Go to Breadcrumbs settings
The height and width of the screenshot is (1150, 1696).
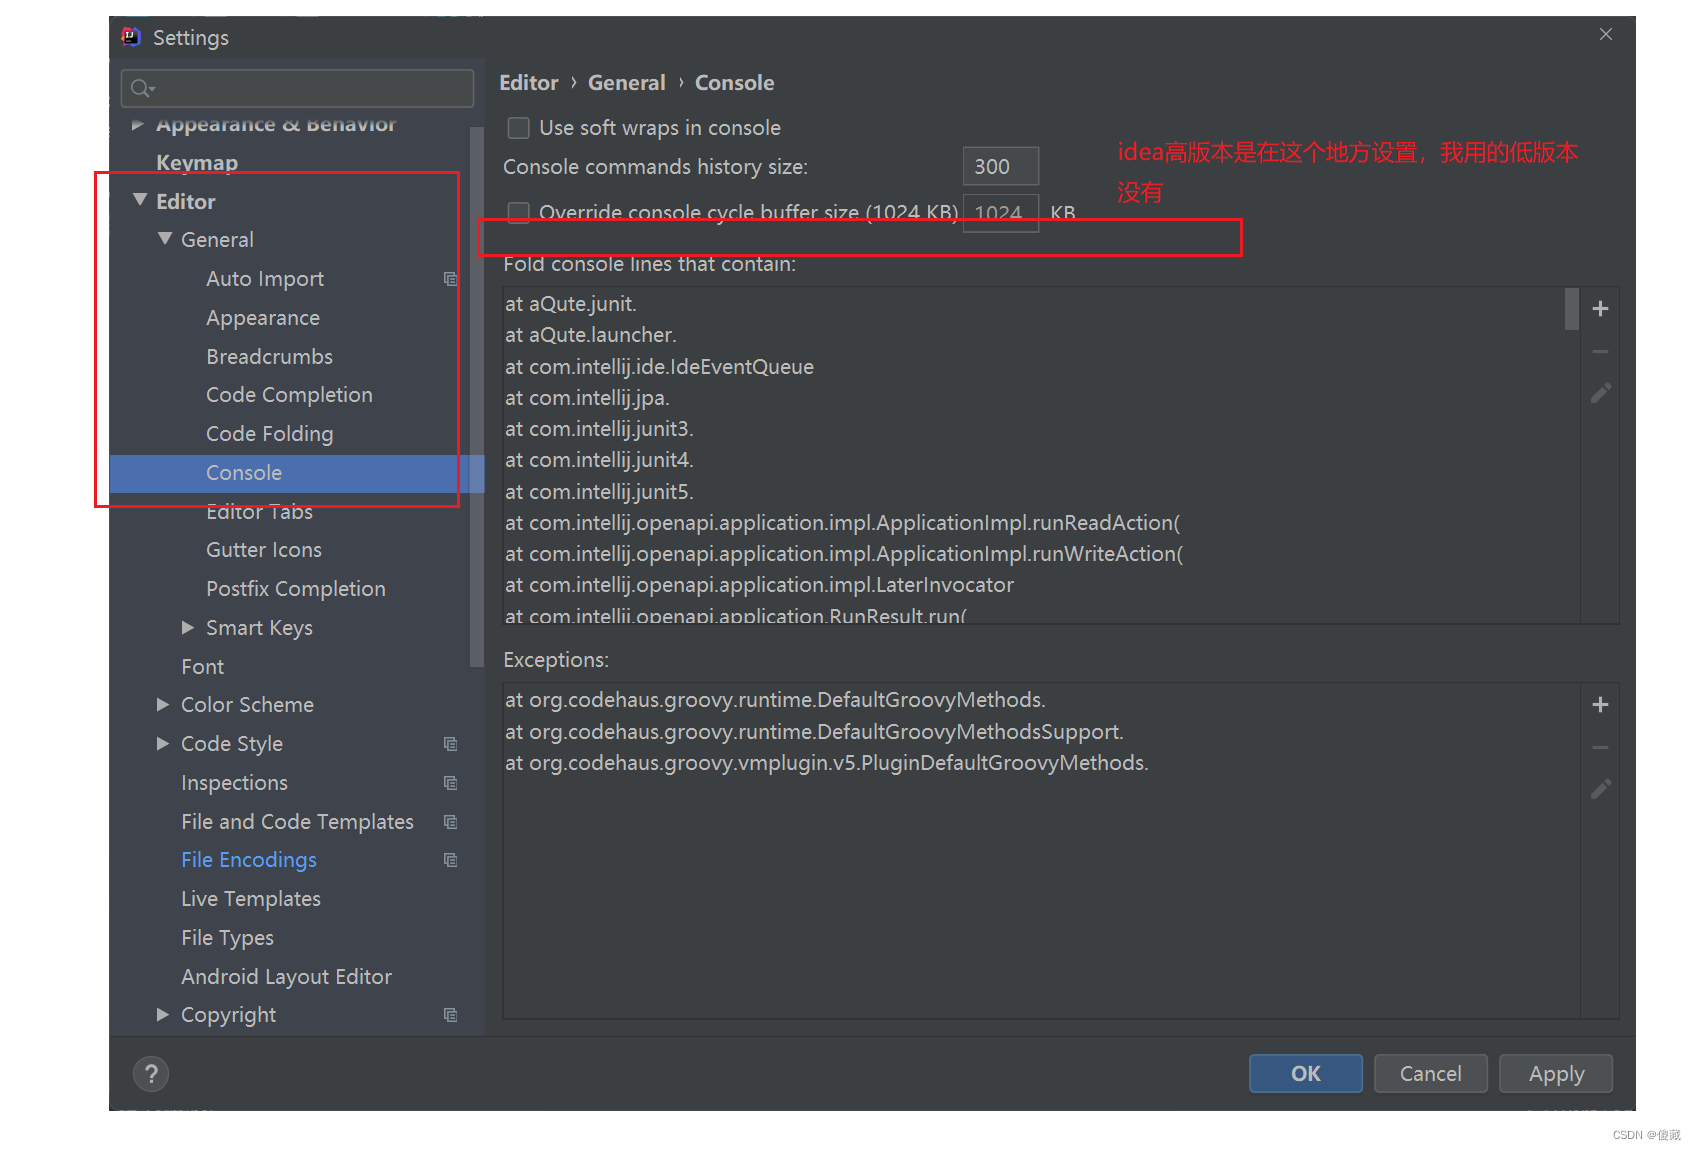[269, 357]
